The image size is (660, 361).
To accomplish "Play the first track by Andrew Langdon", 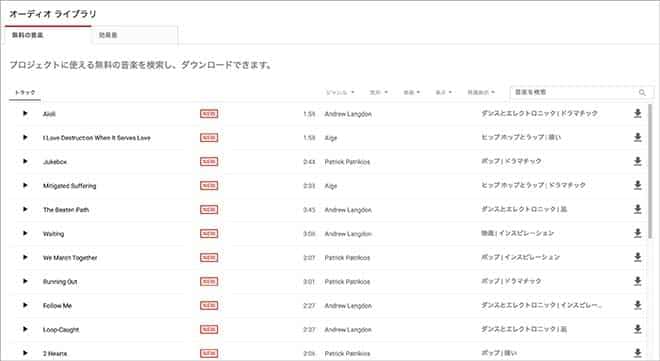I will [x=25, y=113].
